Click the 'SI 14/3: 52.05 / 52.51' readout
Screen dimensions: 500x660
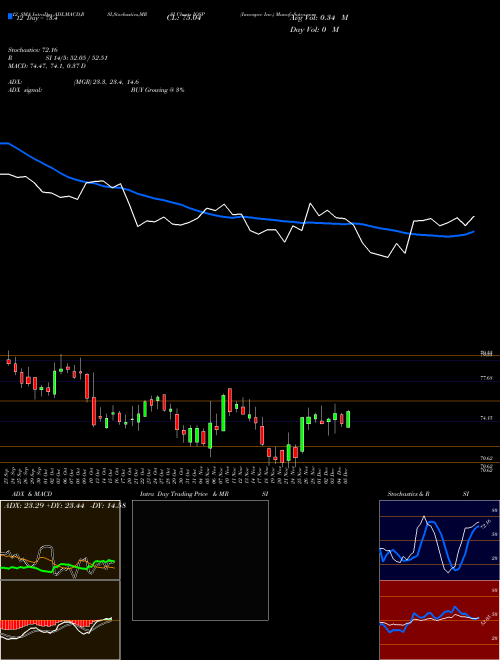click(77, 58)
